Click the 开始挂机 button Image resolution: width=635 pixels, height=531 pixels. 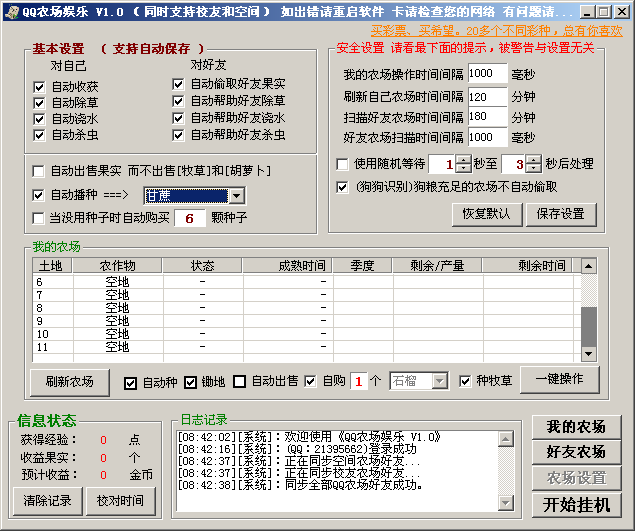click(576, 505)
